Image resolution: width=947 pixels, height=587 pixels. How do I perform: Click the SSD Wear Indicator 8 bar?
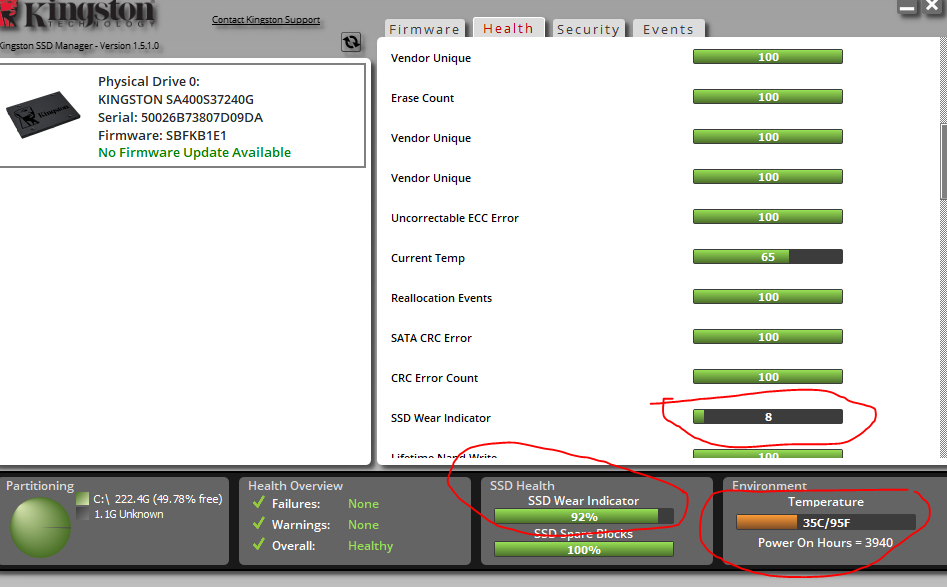click(768, 417)
